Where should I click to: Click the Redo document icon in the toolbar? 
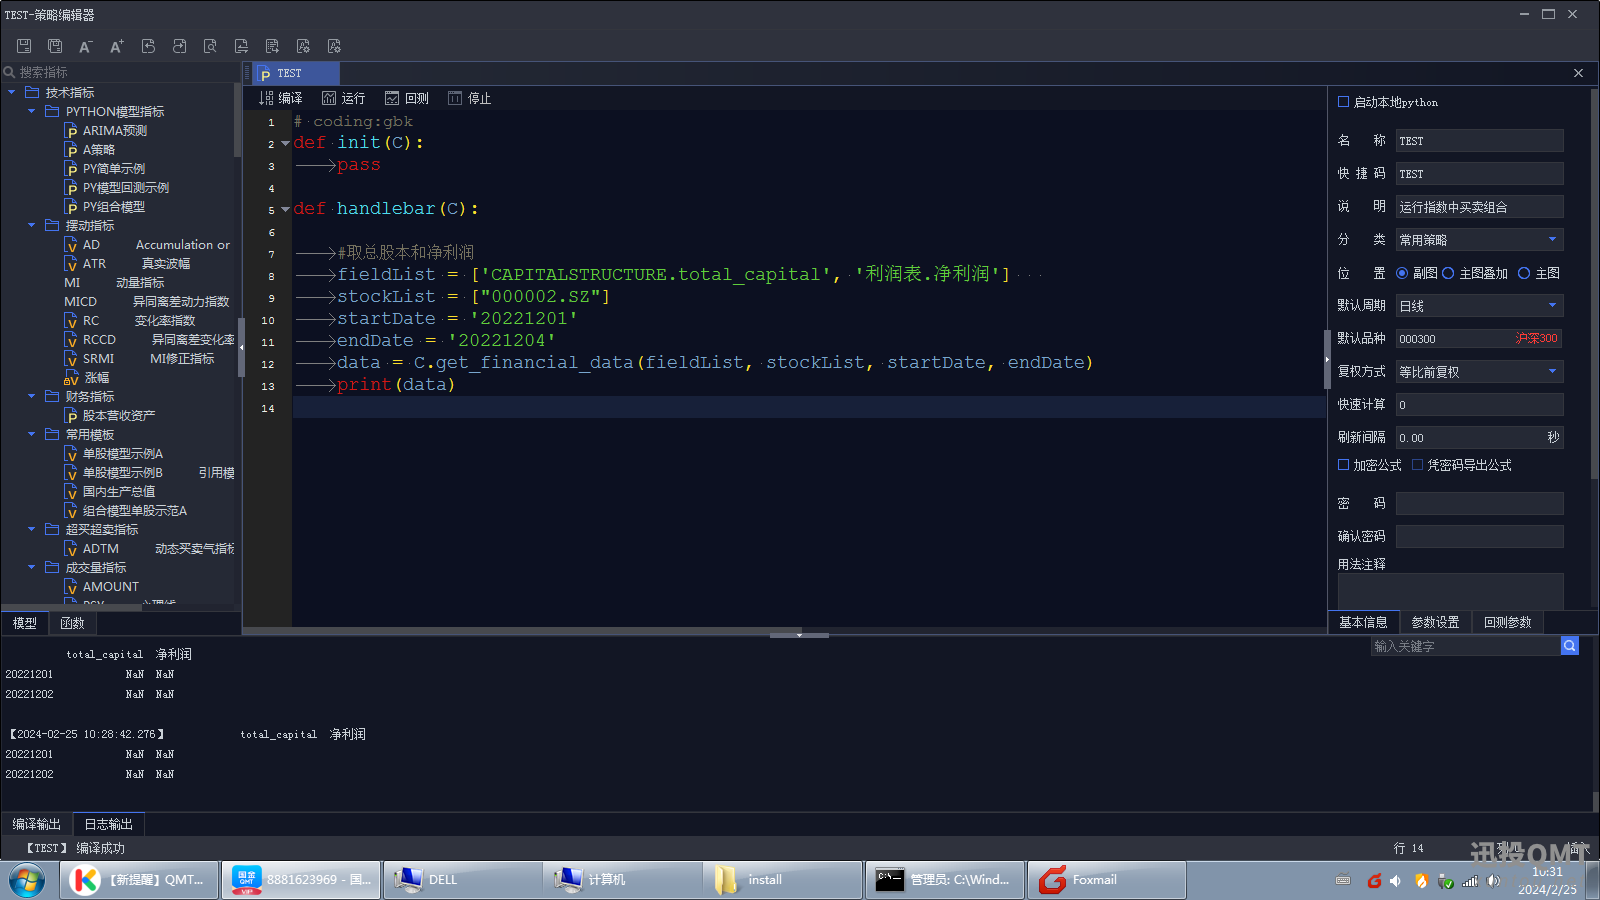pos(179,46)
